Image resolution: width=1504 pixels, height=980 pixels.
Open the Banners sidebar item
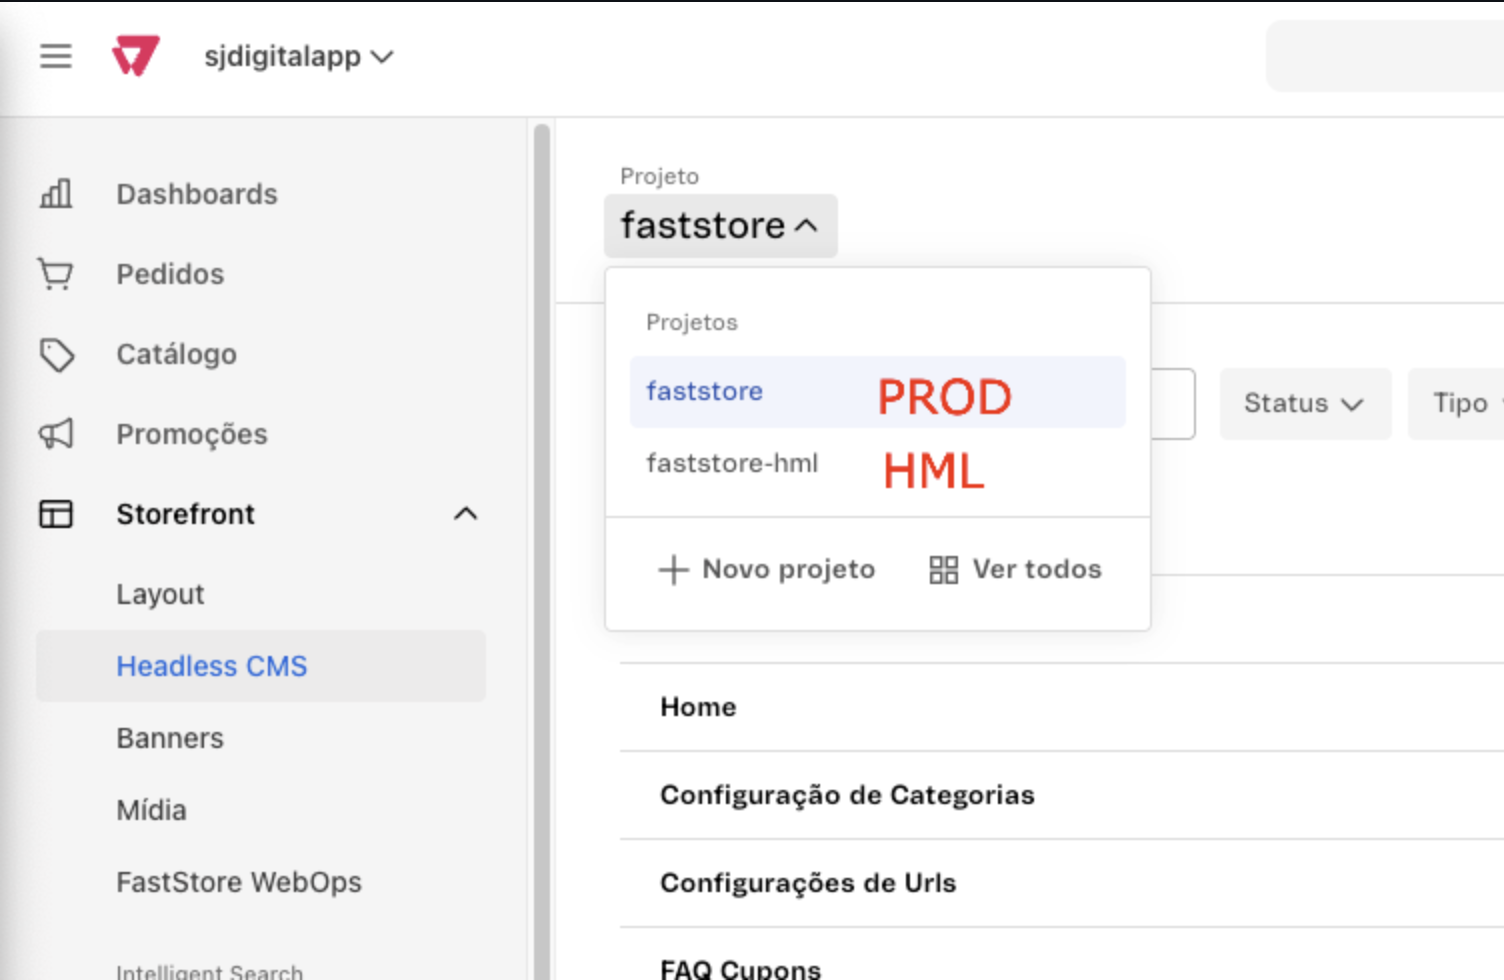coord(170,738)
